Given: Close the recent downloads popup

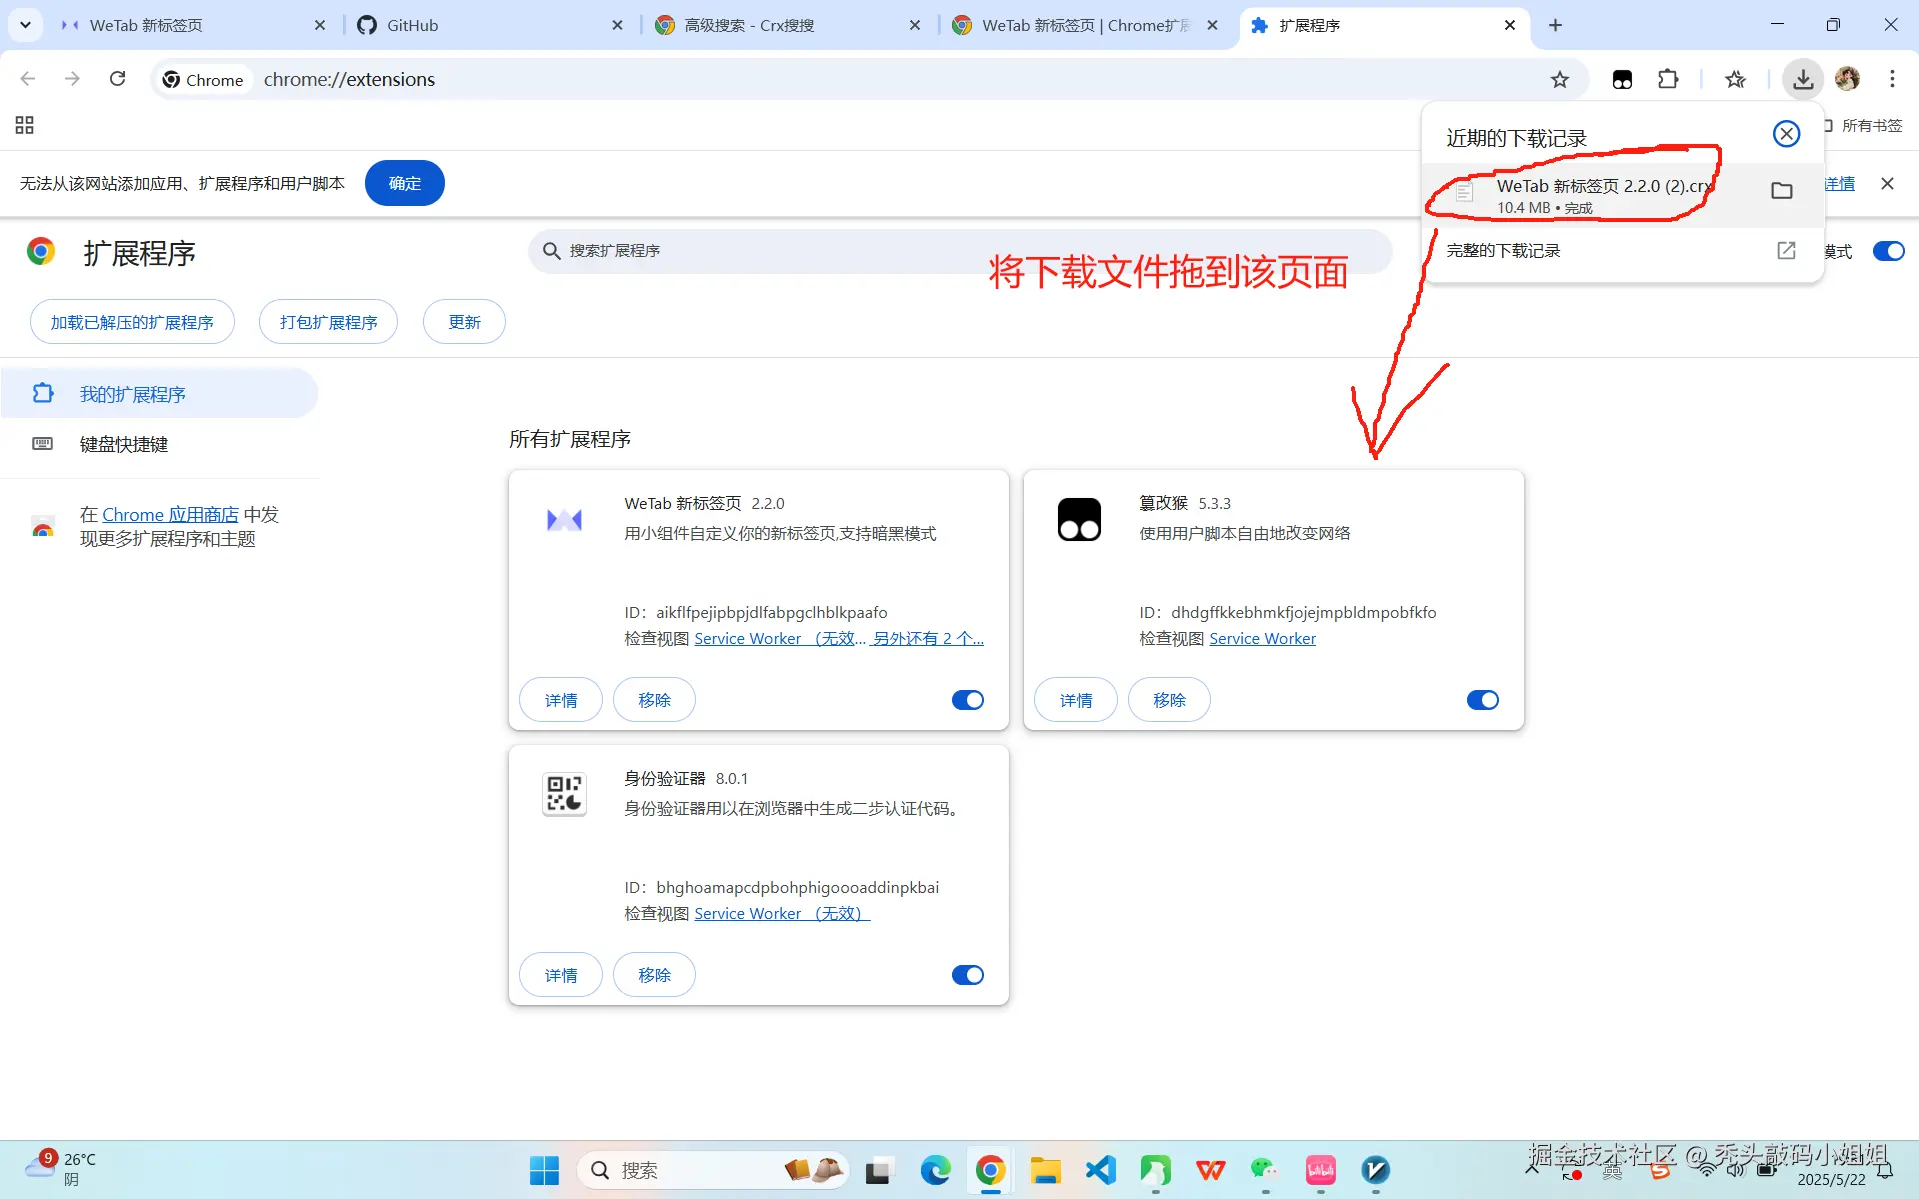Looking at the screenshot, I should (x=1786, y=134).
